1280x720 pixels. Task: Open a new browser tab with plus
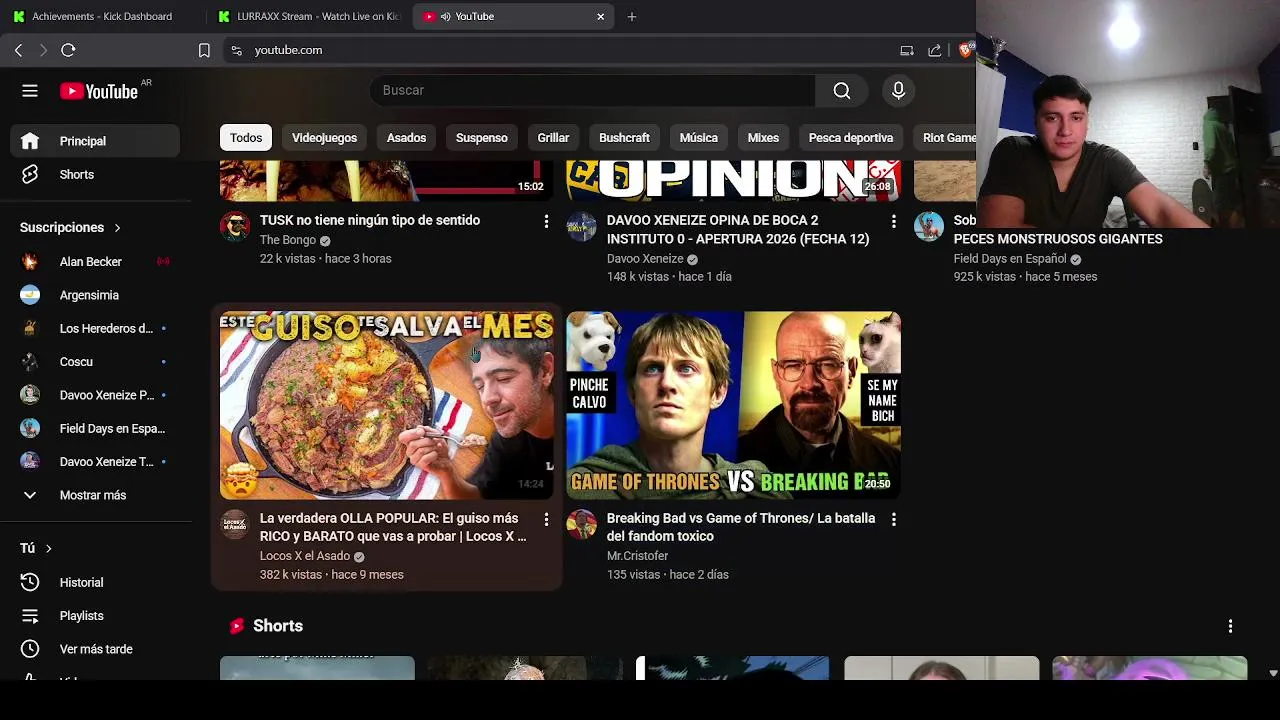point(631,16)
